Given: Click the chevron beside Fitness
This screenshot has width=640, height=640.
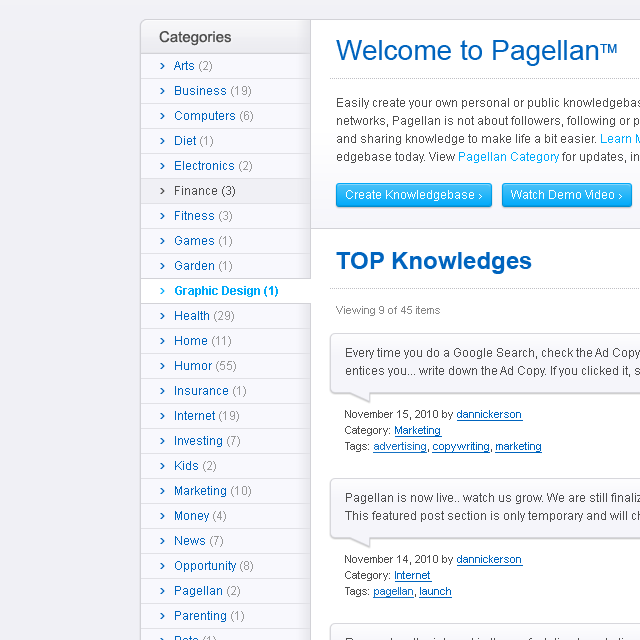Looking at the screenshot, I should pyautogui.click(x=162, y=216).
